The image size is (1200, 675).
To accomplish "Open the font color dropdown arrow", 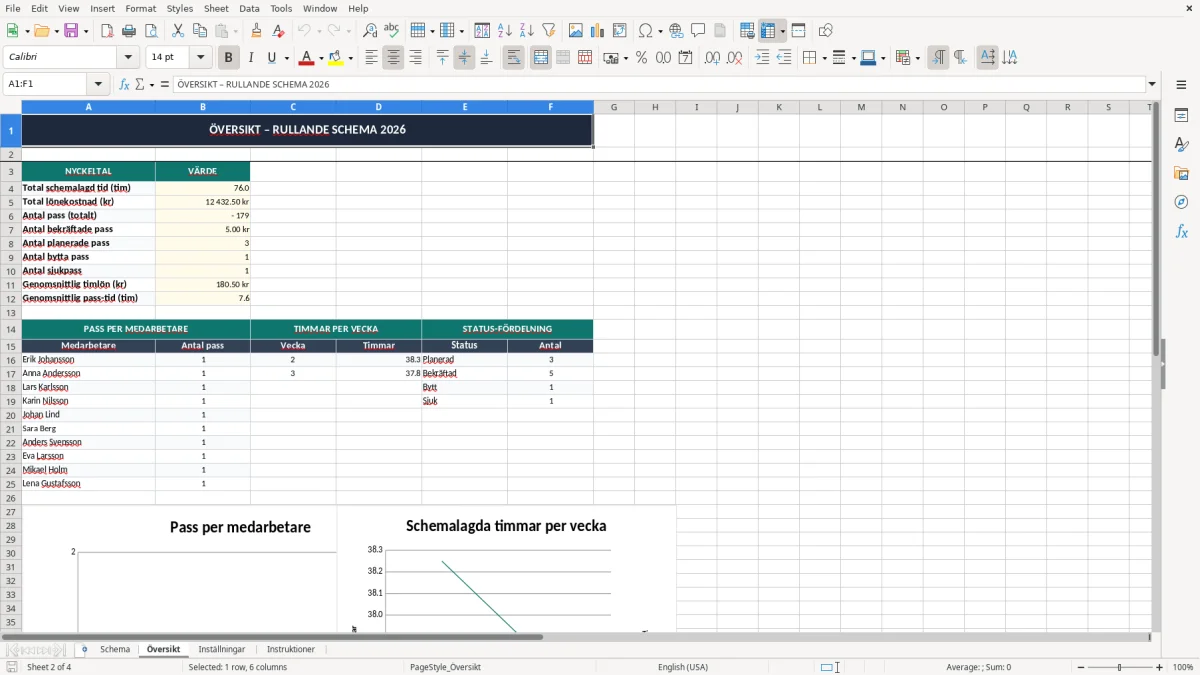I will (321, 58).
